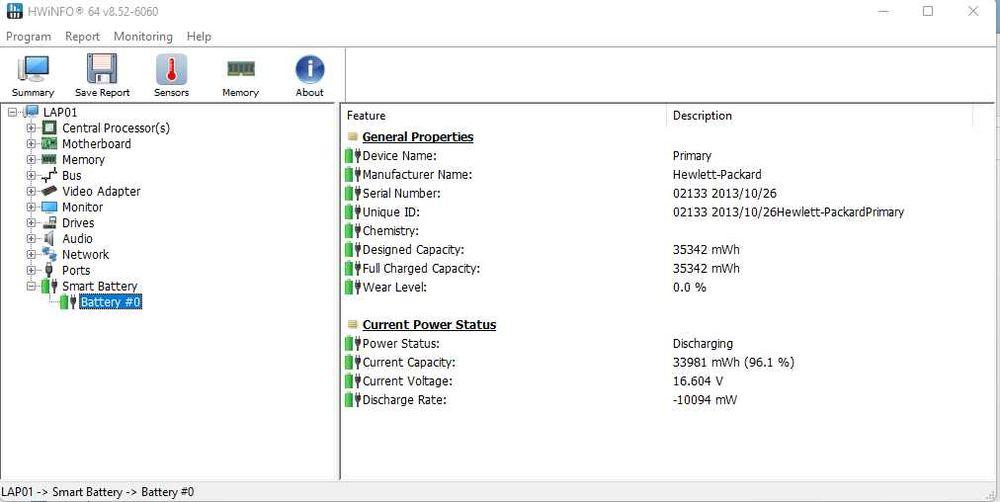1000x502 pixels.
Task: Click the Unique ID value text
Action: point(788,212)
